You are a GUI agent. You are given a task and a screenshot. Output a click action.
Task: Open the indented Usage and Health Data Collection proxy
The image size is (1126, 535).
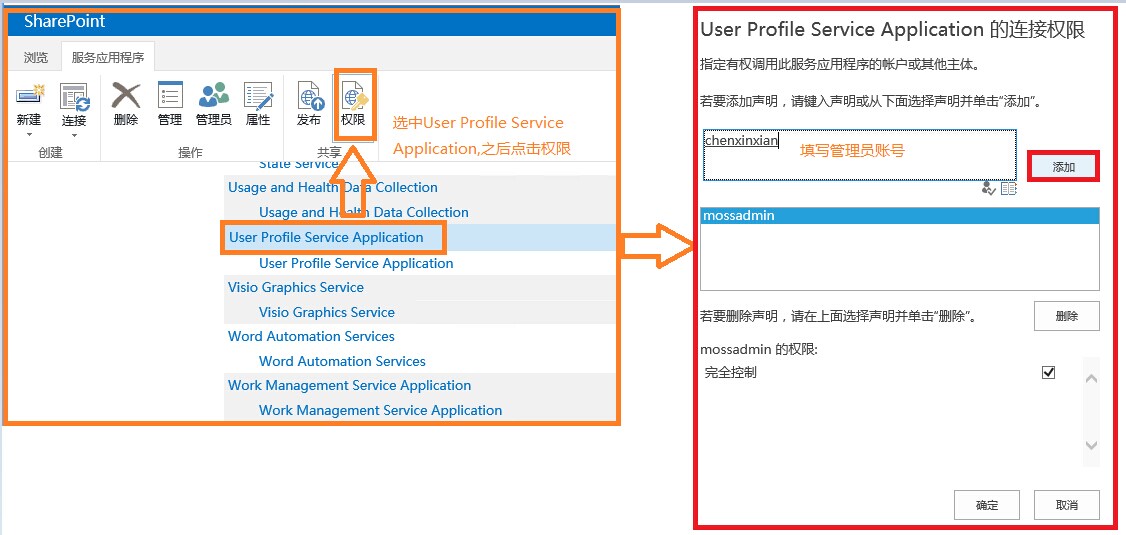pos(363,213)
